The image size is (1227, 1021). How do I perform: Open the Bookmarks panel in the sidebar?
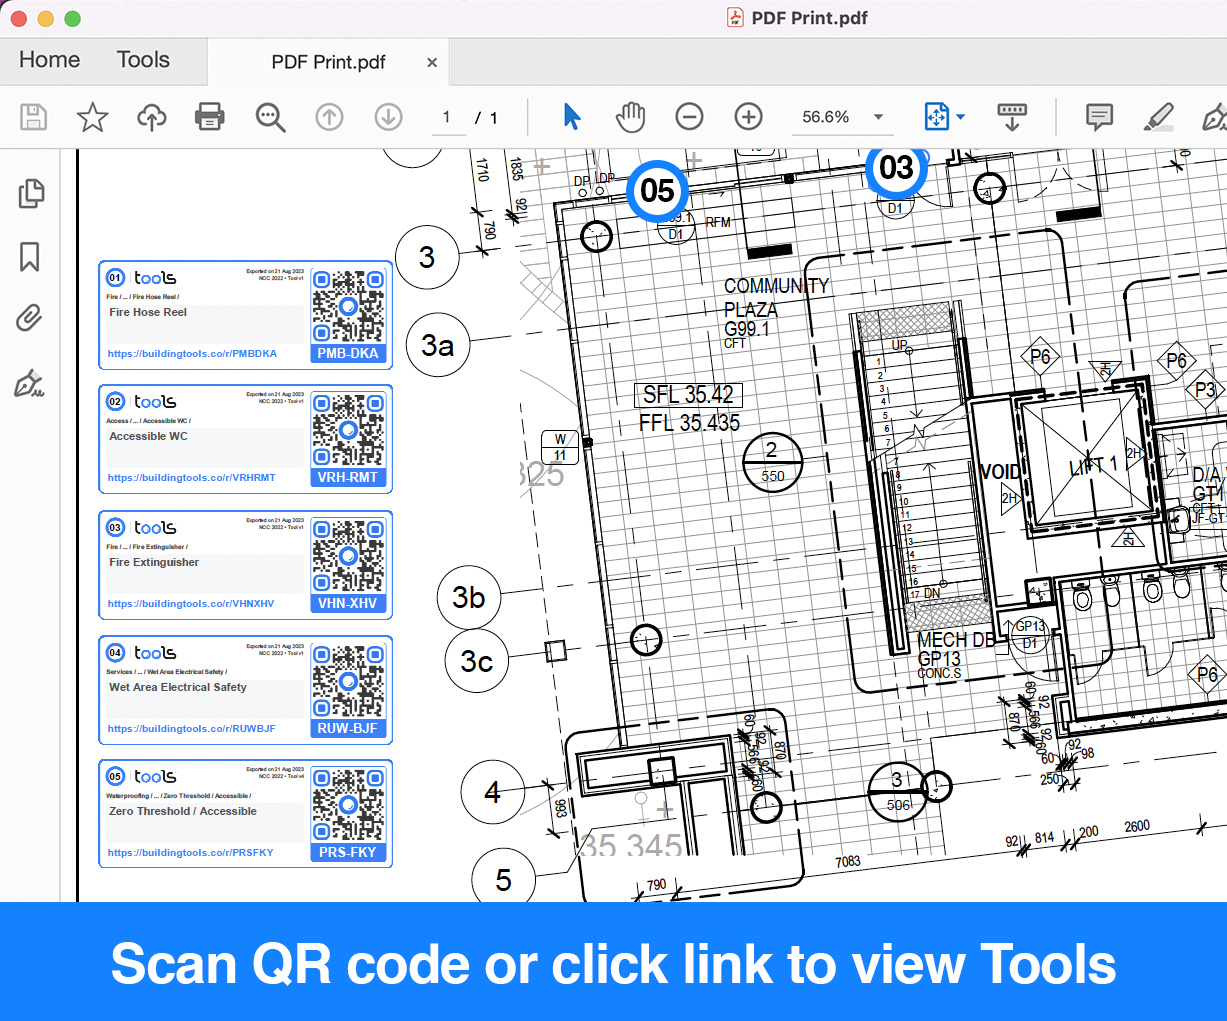tap(31, 257)
